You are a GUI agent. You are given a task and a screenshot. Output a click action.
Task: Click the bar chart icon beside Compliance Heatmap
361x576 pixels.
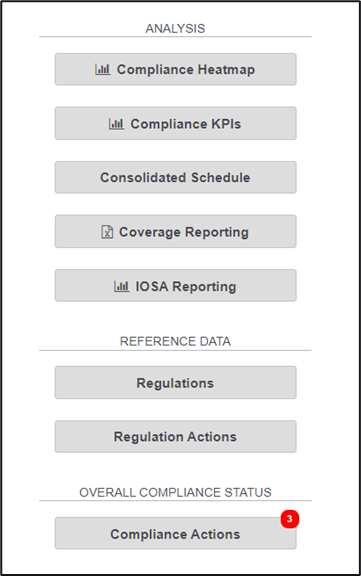102,69
